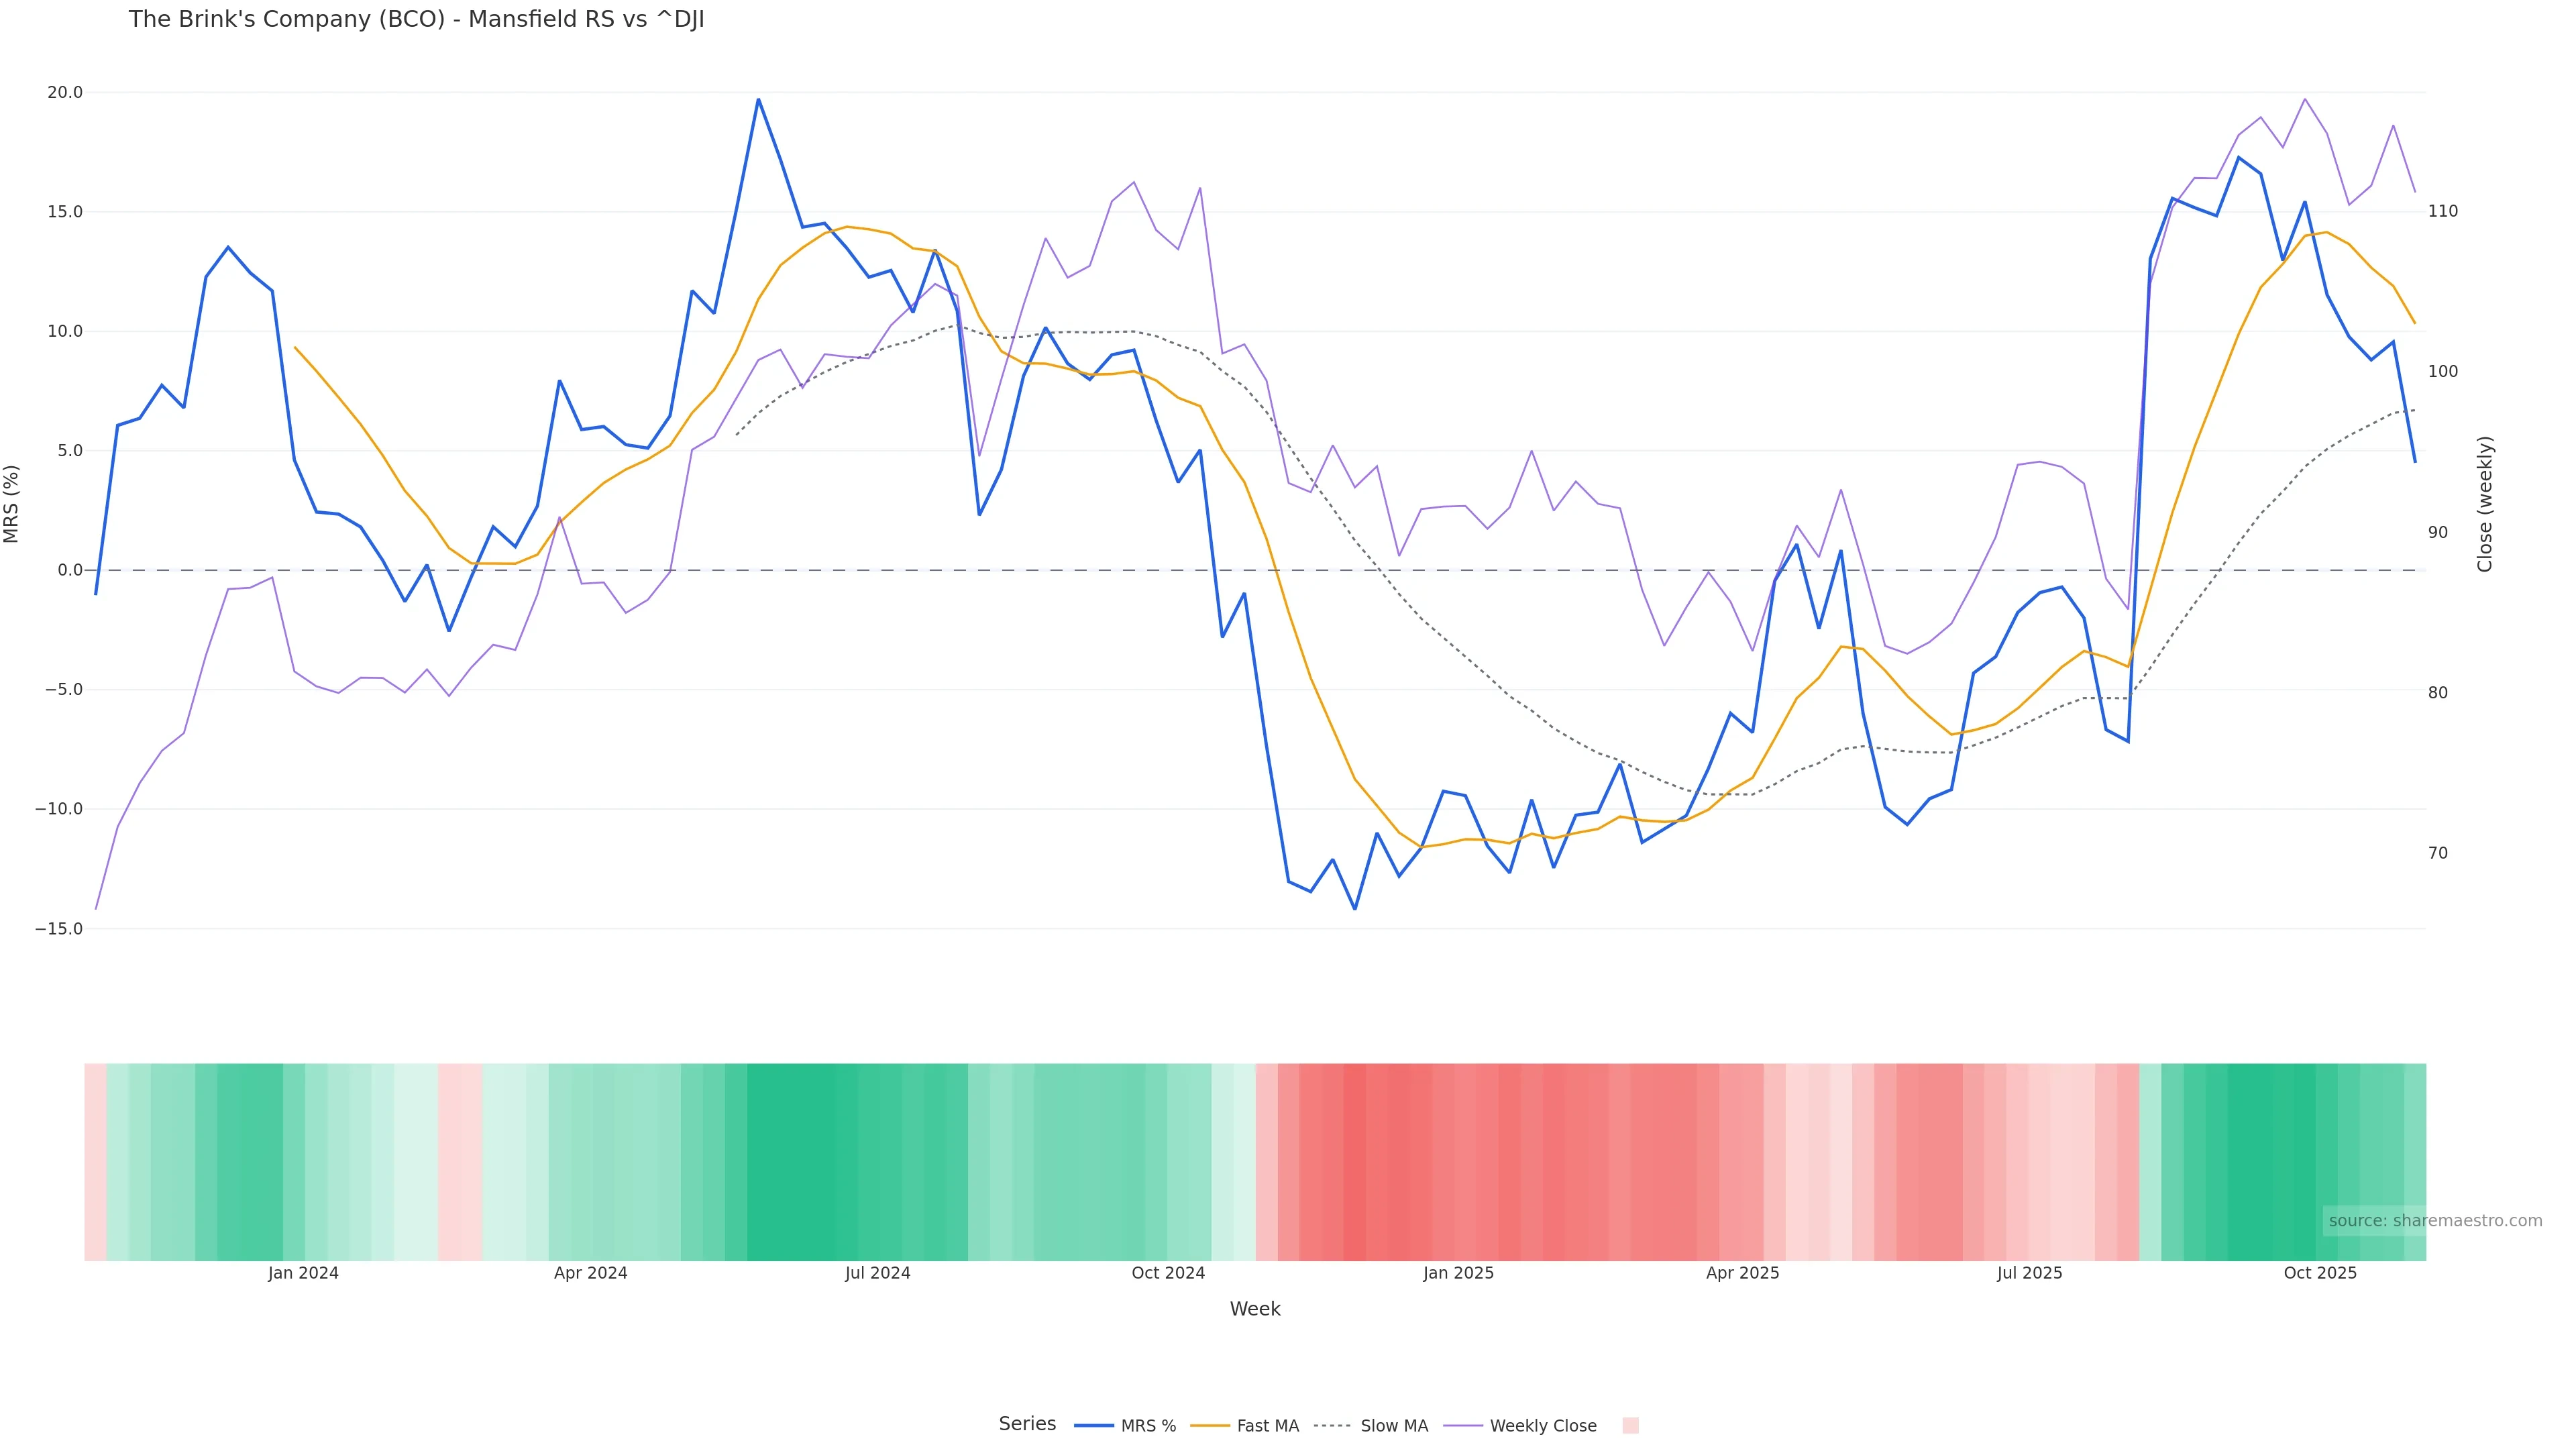The height and width of the screenshot is (1449, 2576).
Task: Click the orange Fast MA line icon in legend
Action: point(1210,1426)
